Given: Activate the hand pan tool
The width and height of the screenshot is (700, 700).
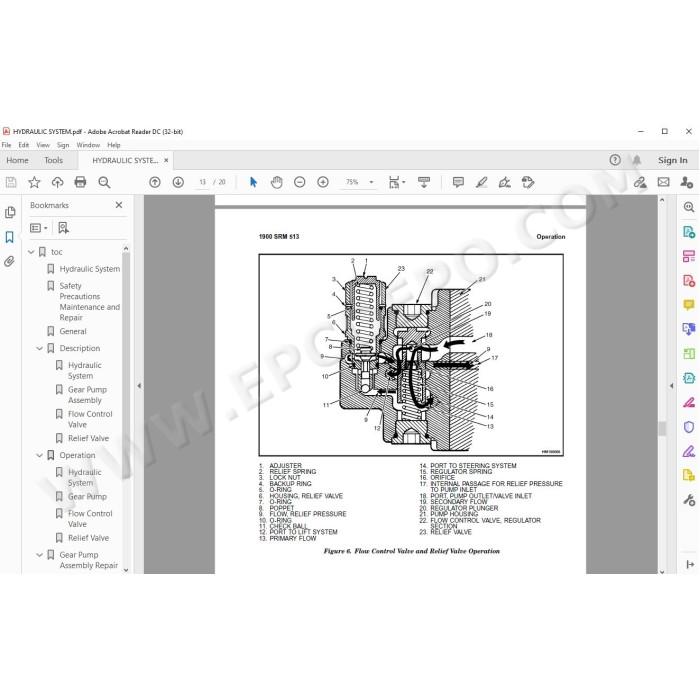Looking at the screenshot, I should [276, 182].
